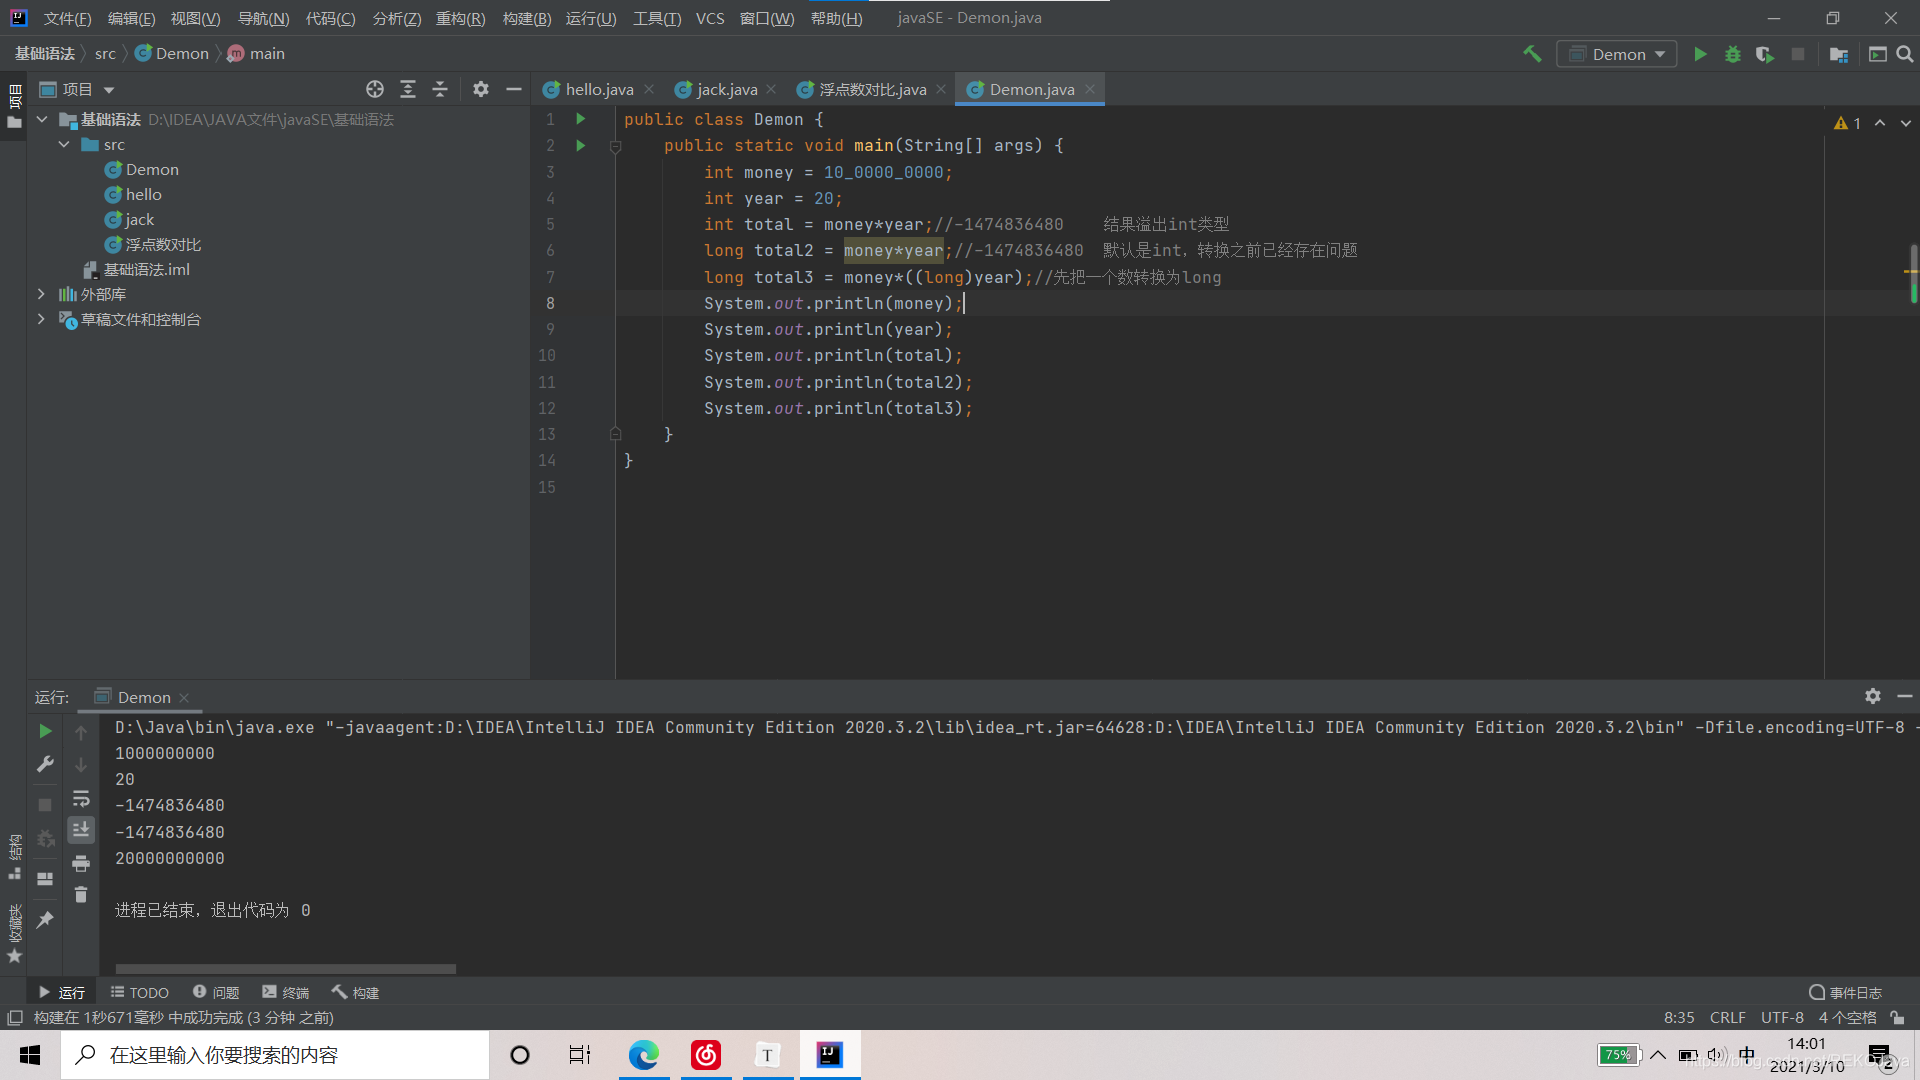Run the Demon configuration from the toolbar
This screenshot has height=1080, width=1920.
(1700, 54)
